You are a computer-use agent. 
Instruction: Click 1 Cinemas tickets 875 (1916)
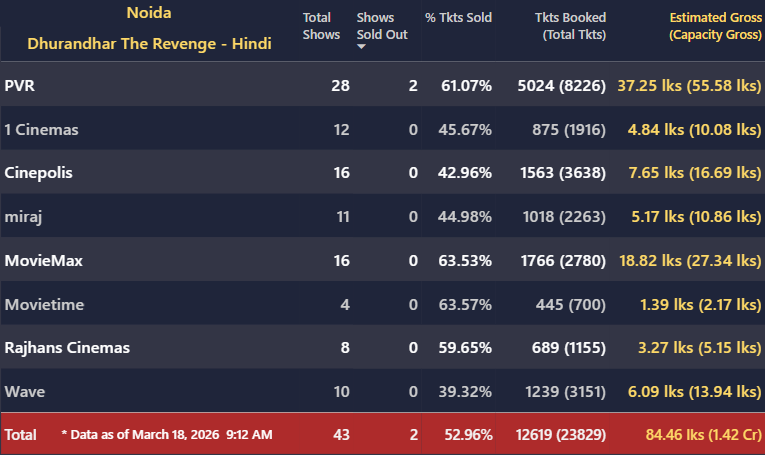(x=569, y=130)
